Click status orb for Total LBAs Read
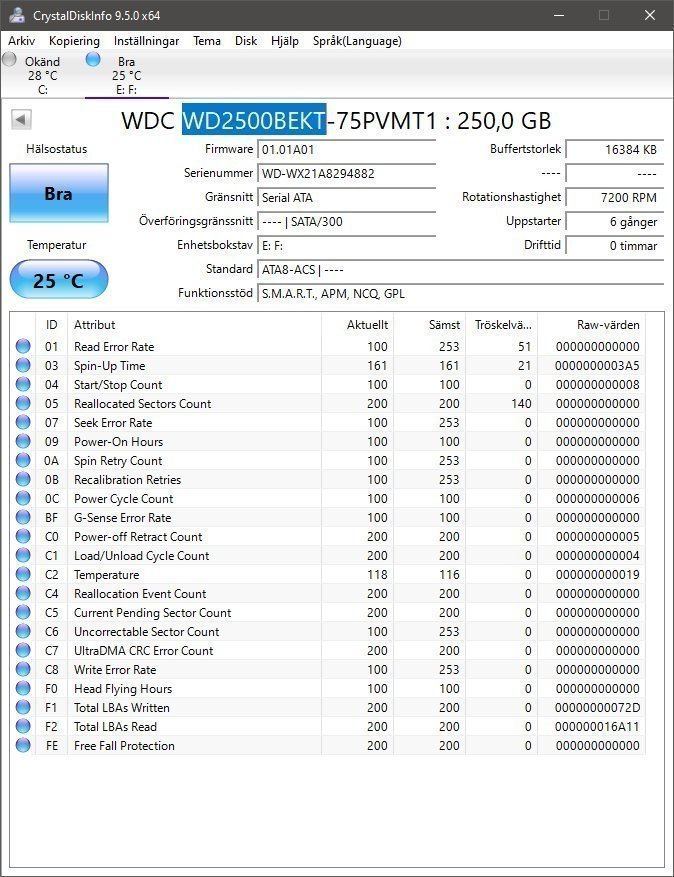The height and width of the screenshot is (877, 674). coord(23,727)
